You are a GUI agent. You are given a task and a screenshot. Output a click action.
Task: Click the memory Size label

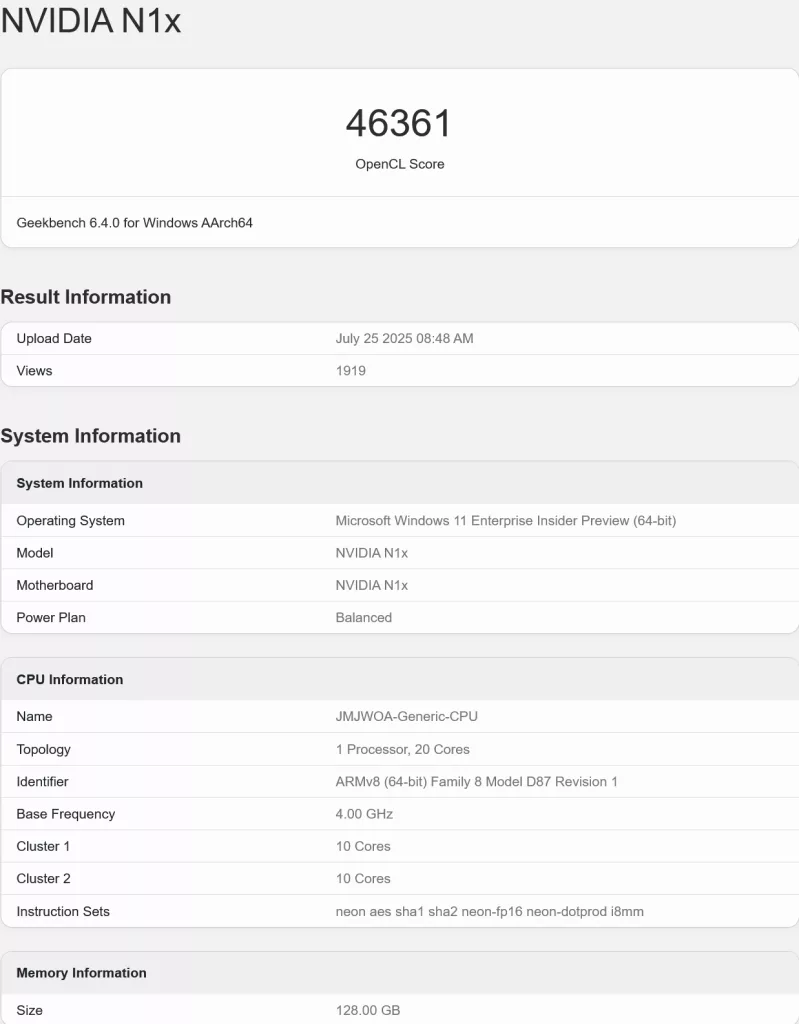coord(29,1010)
